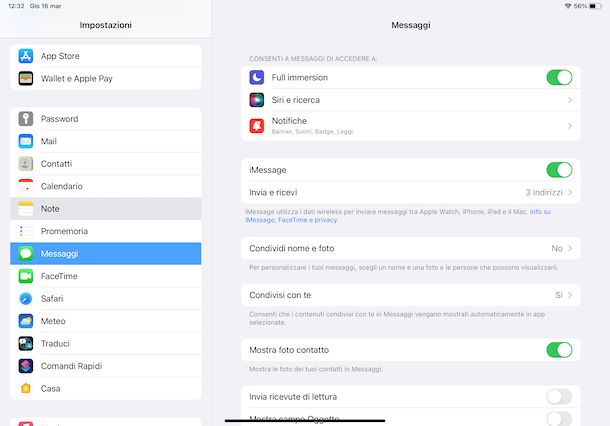Tap the 3 indirizzi value
This screenshot has width=610, height=426.
pyautogui.click(x=544, y=193)
